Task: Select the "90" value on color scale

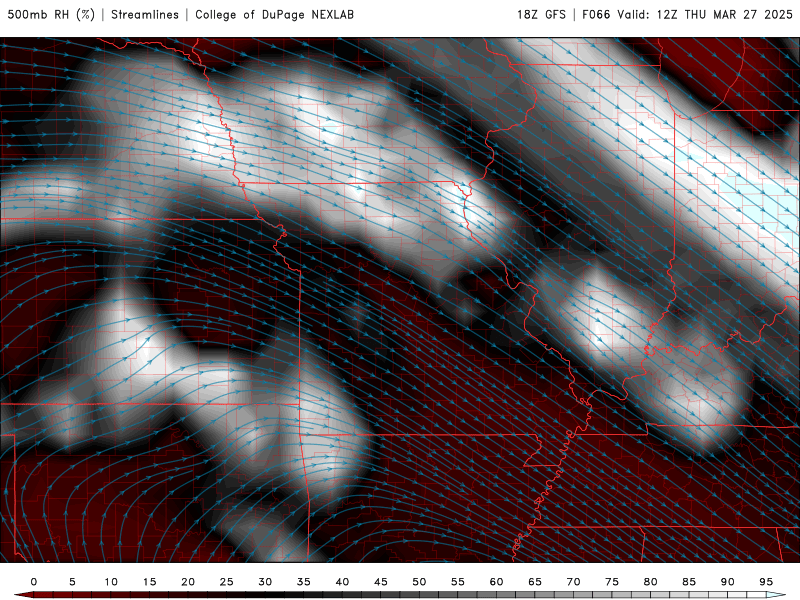Action: pos(728,582)
